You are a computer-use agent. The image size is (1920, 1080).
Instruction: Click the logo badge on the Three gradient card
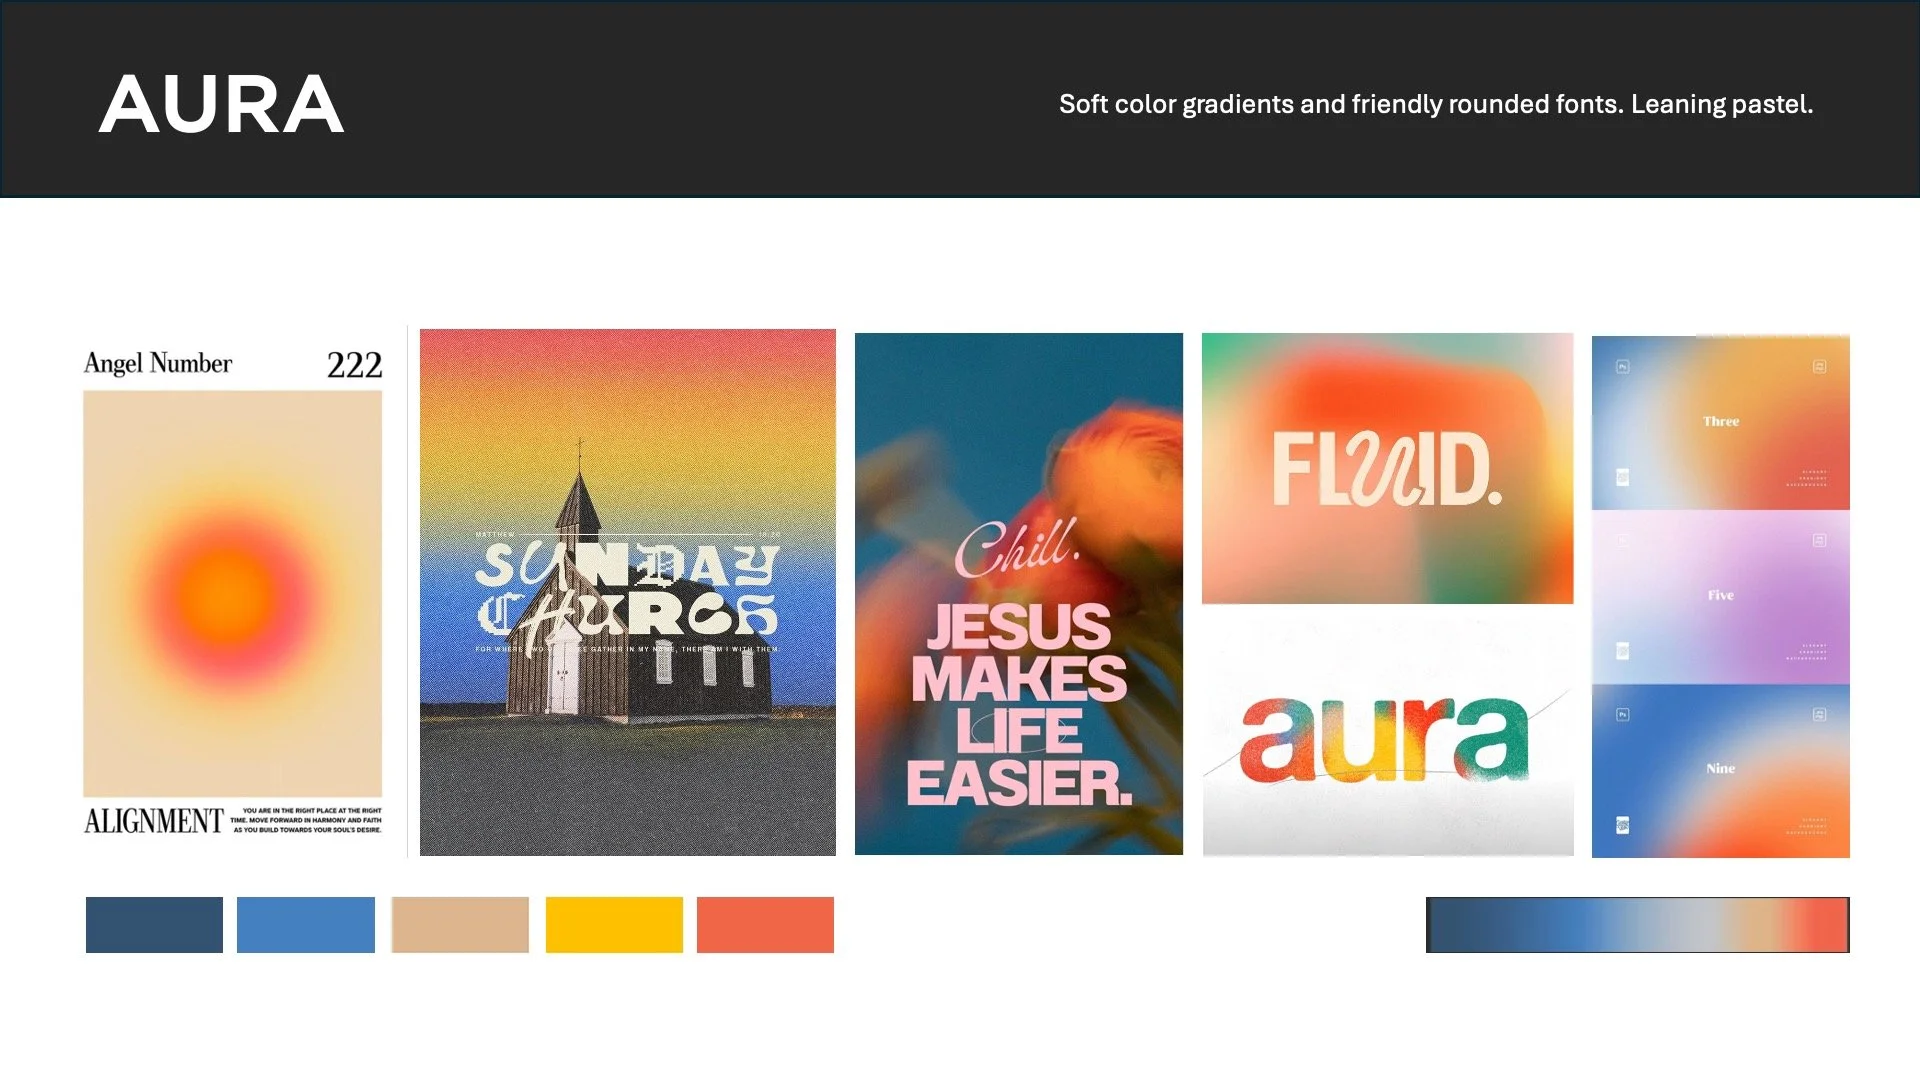(1623, 477)
